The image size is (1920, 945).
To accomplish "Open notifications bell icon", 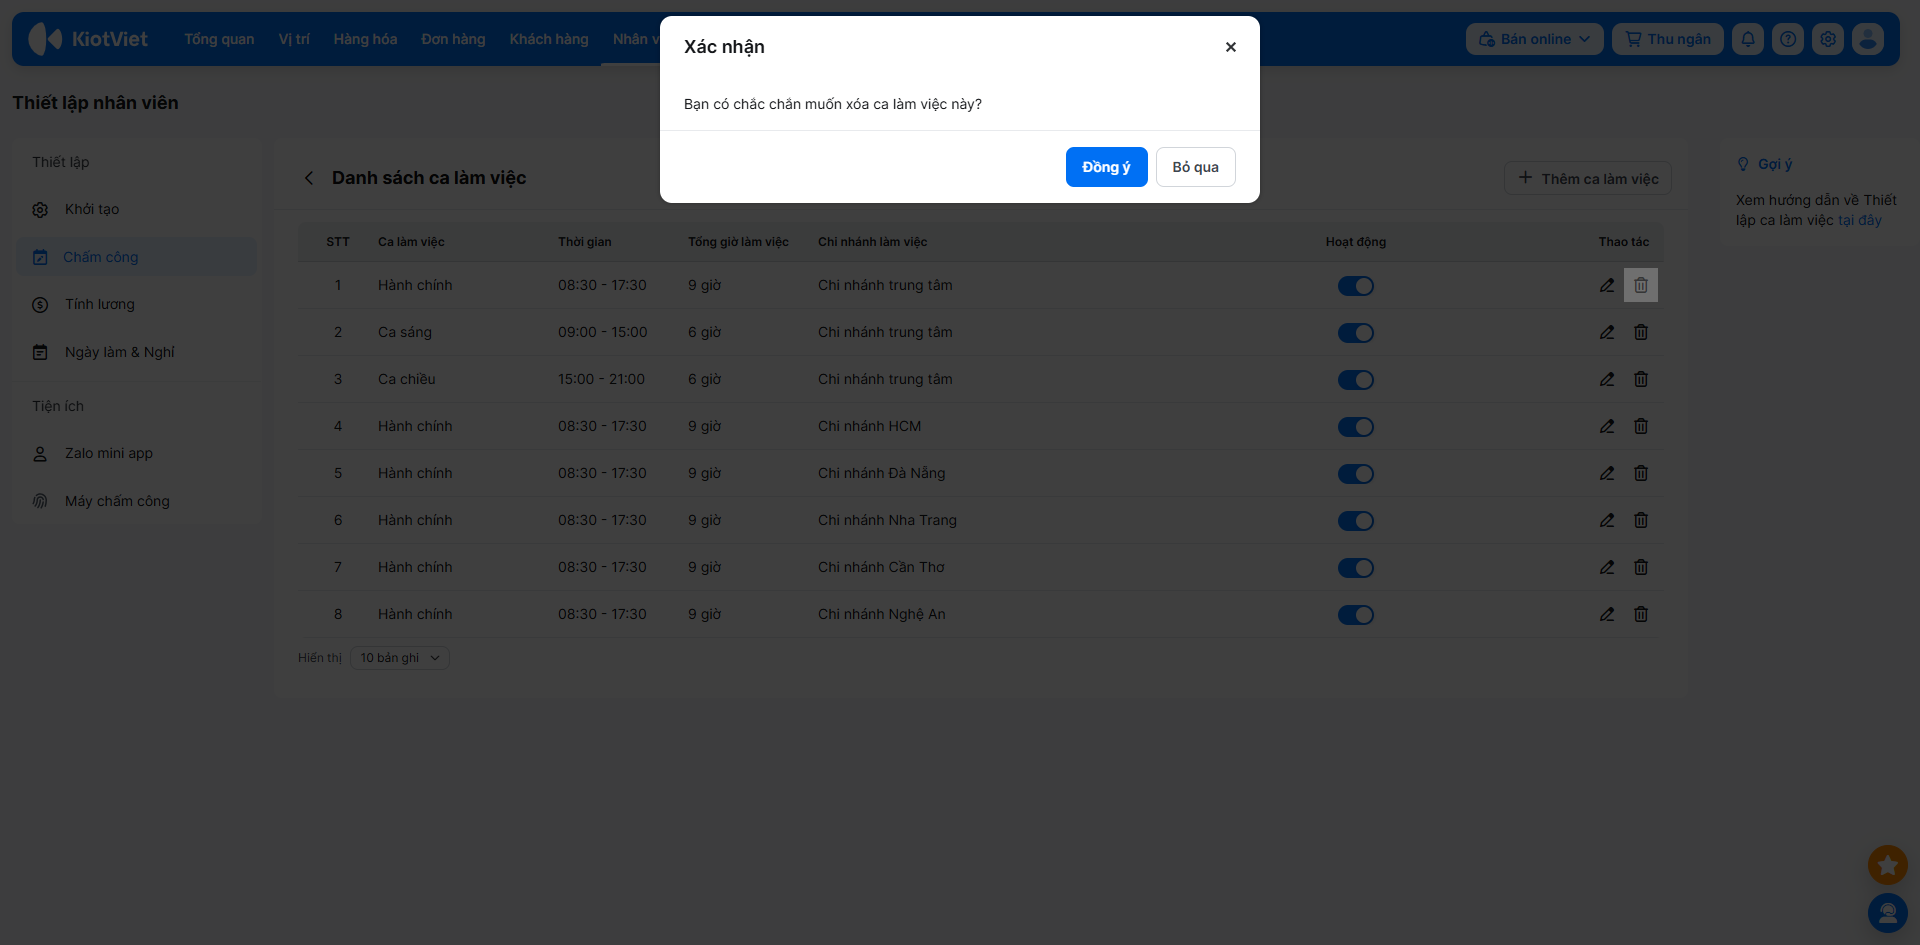I will point(1748,39).
